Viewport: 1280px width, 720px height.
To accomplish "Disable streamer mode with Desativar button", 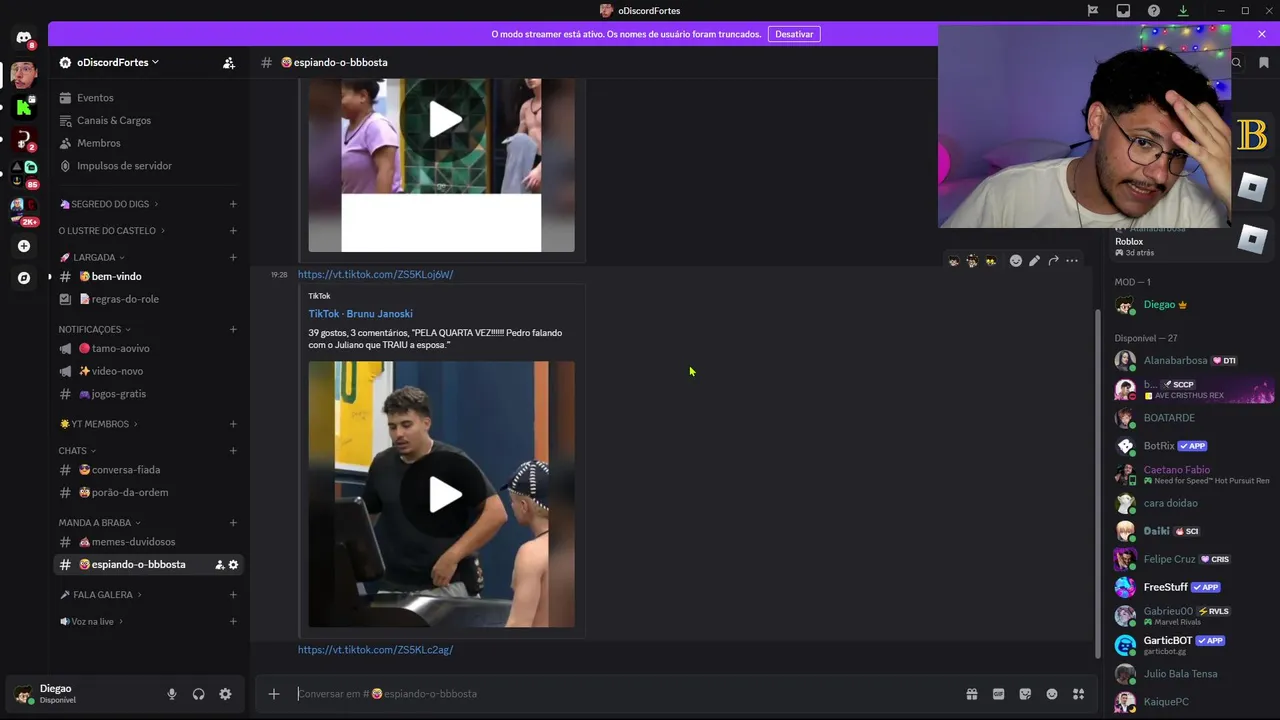I will 794,34.
